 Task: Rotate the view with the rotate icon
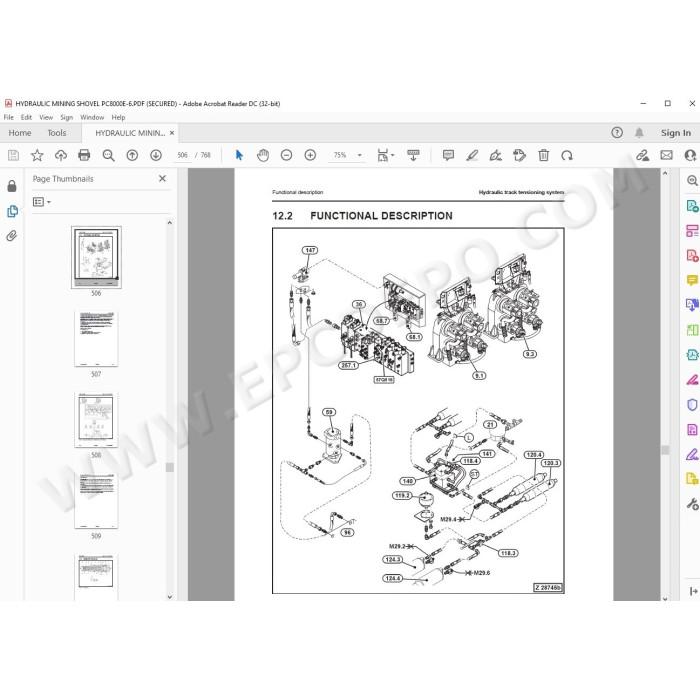point(567,155)
